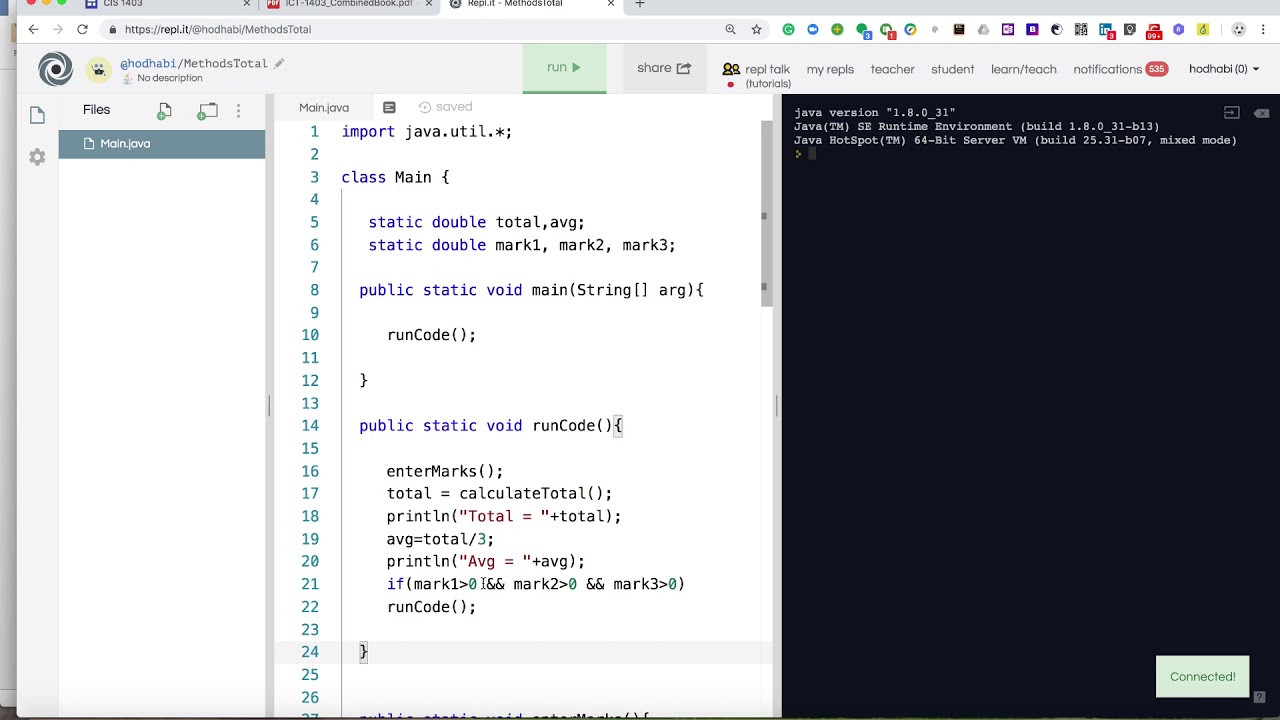Open the learn/teach page

[1023, 69]
